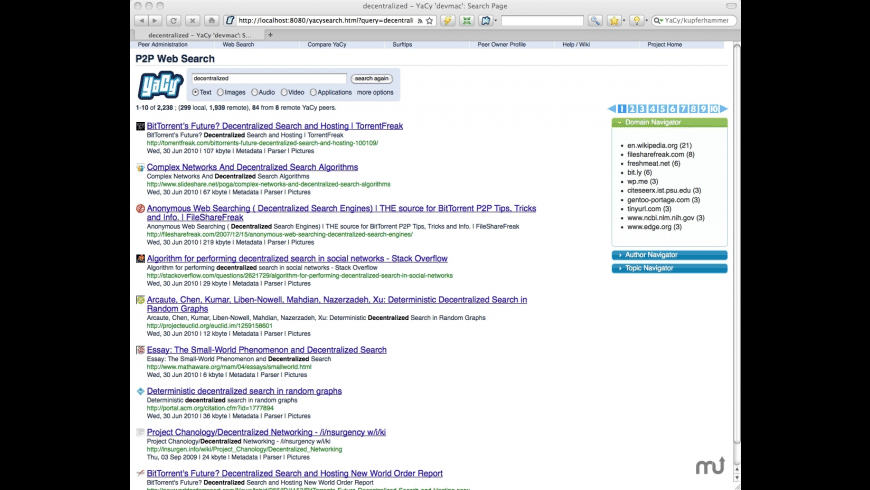Open search engine dropdown in YaCy/kupferhammer box

[658, 21]
